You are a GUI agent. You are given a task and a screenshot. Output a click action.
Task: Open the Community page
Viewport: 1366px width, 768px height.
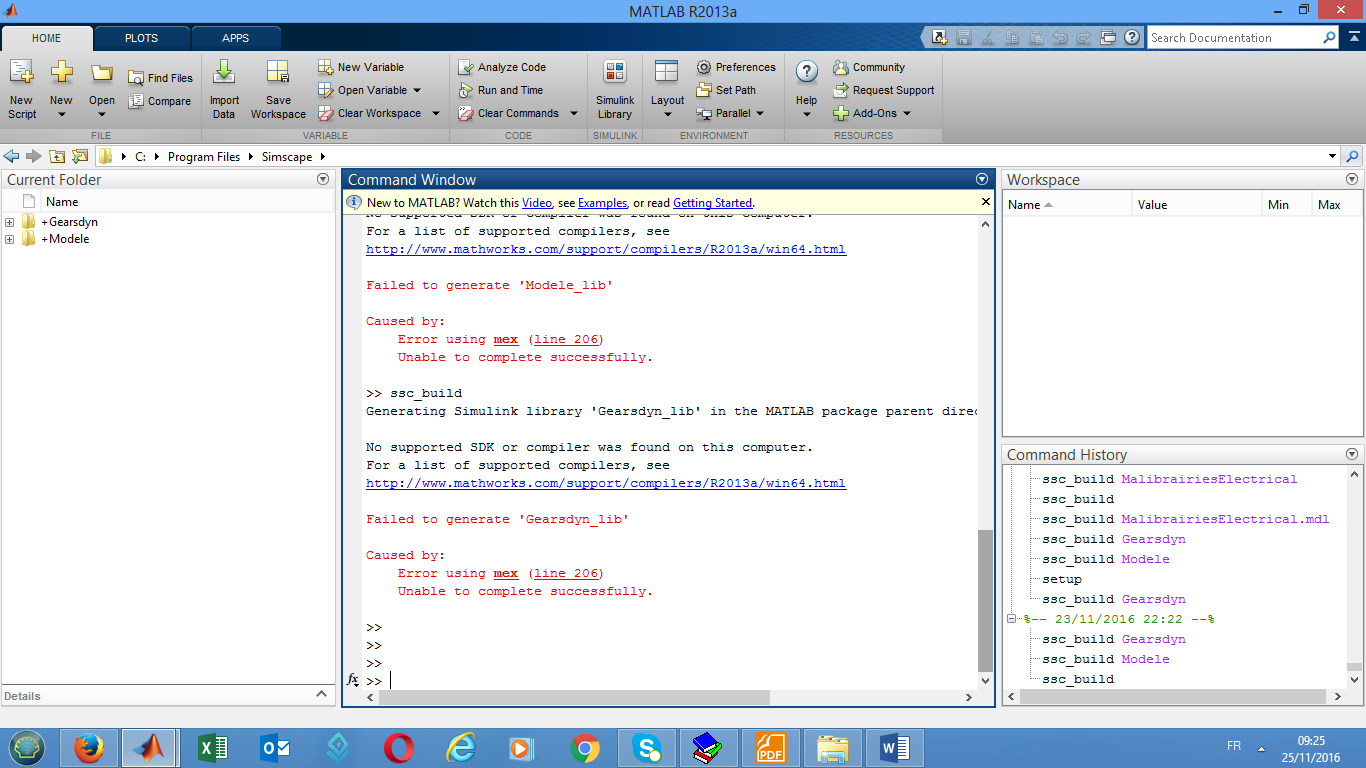(x=869, y=67)
